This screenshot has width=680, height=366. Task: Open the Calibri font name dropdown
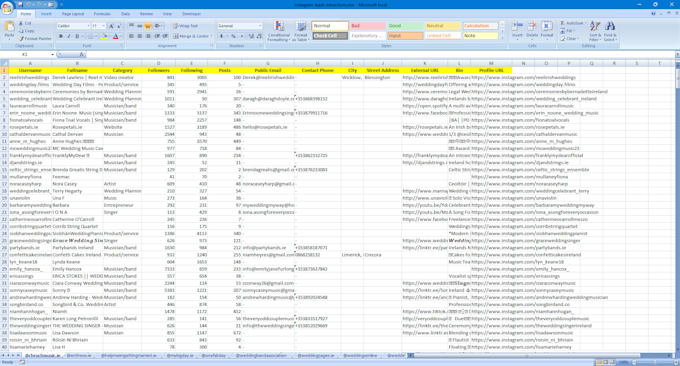tap(88, 26)
